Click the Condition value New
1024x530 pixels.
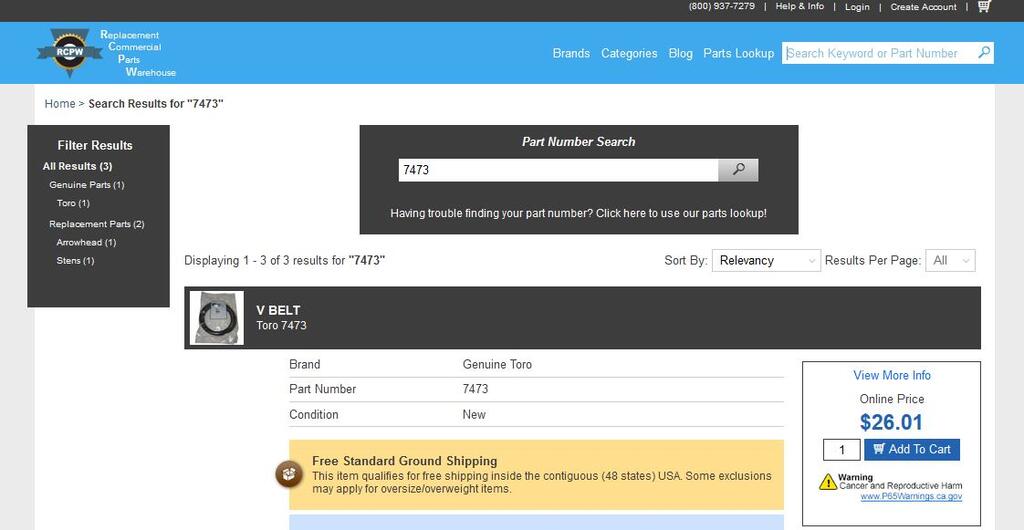[x=473, y=414]
